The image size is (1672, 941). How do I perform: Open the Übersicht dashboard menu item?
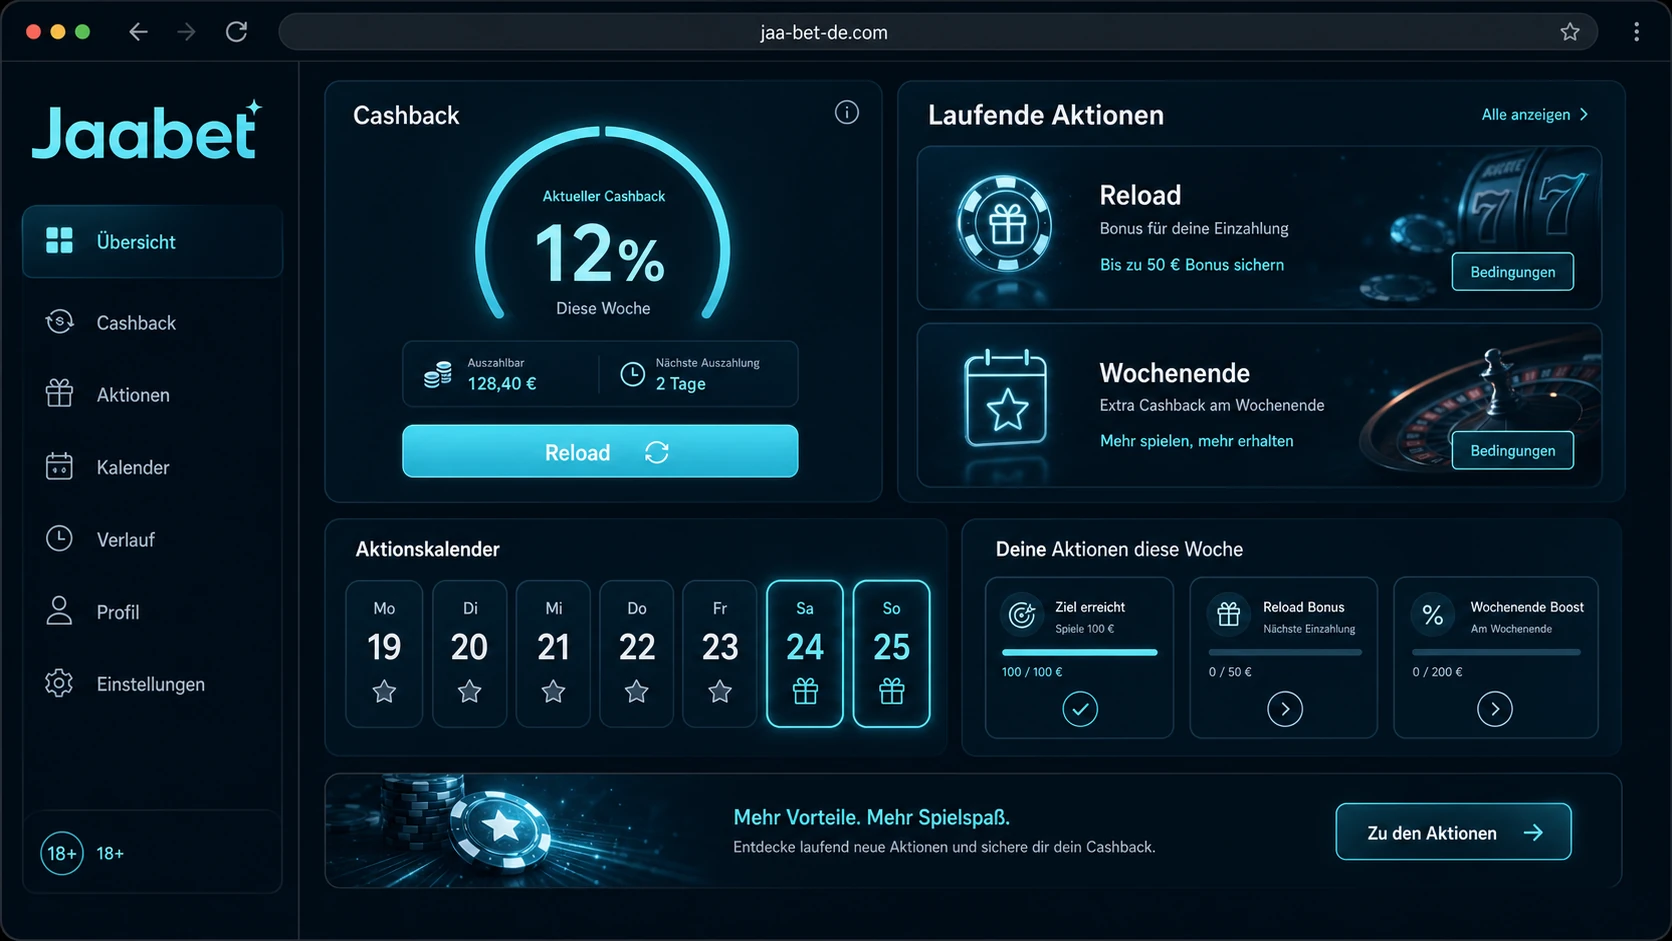152,241
